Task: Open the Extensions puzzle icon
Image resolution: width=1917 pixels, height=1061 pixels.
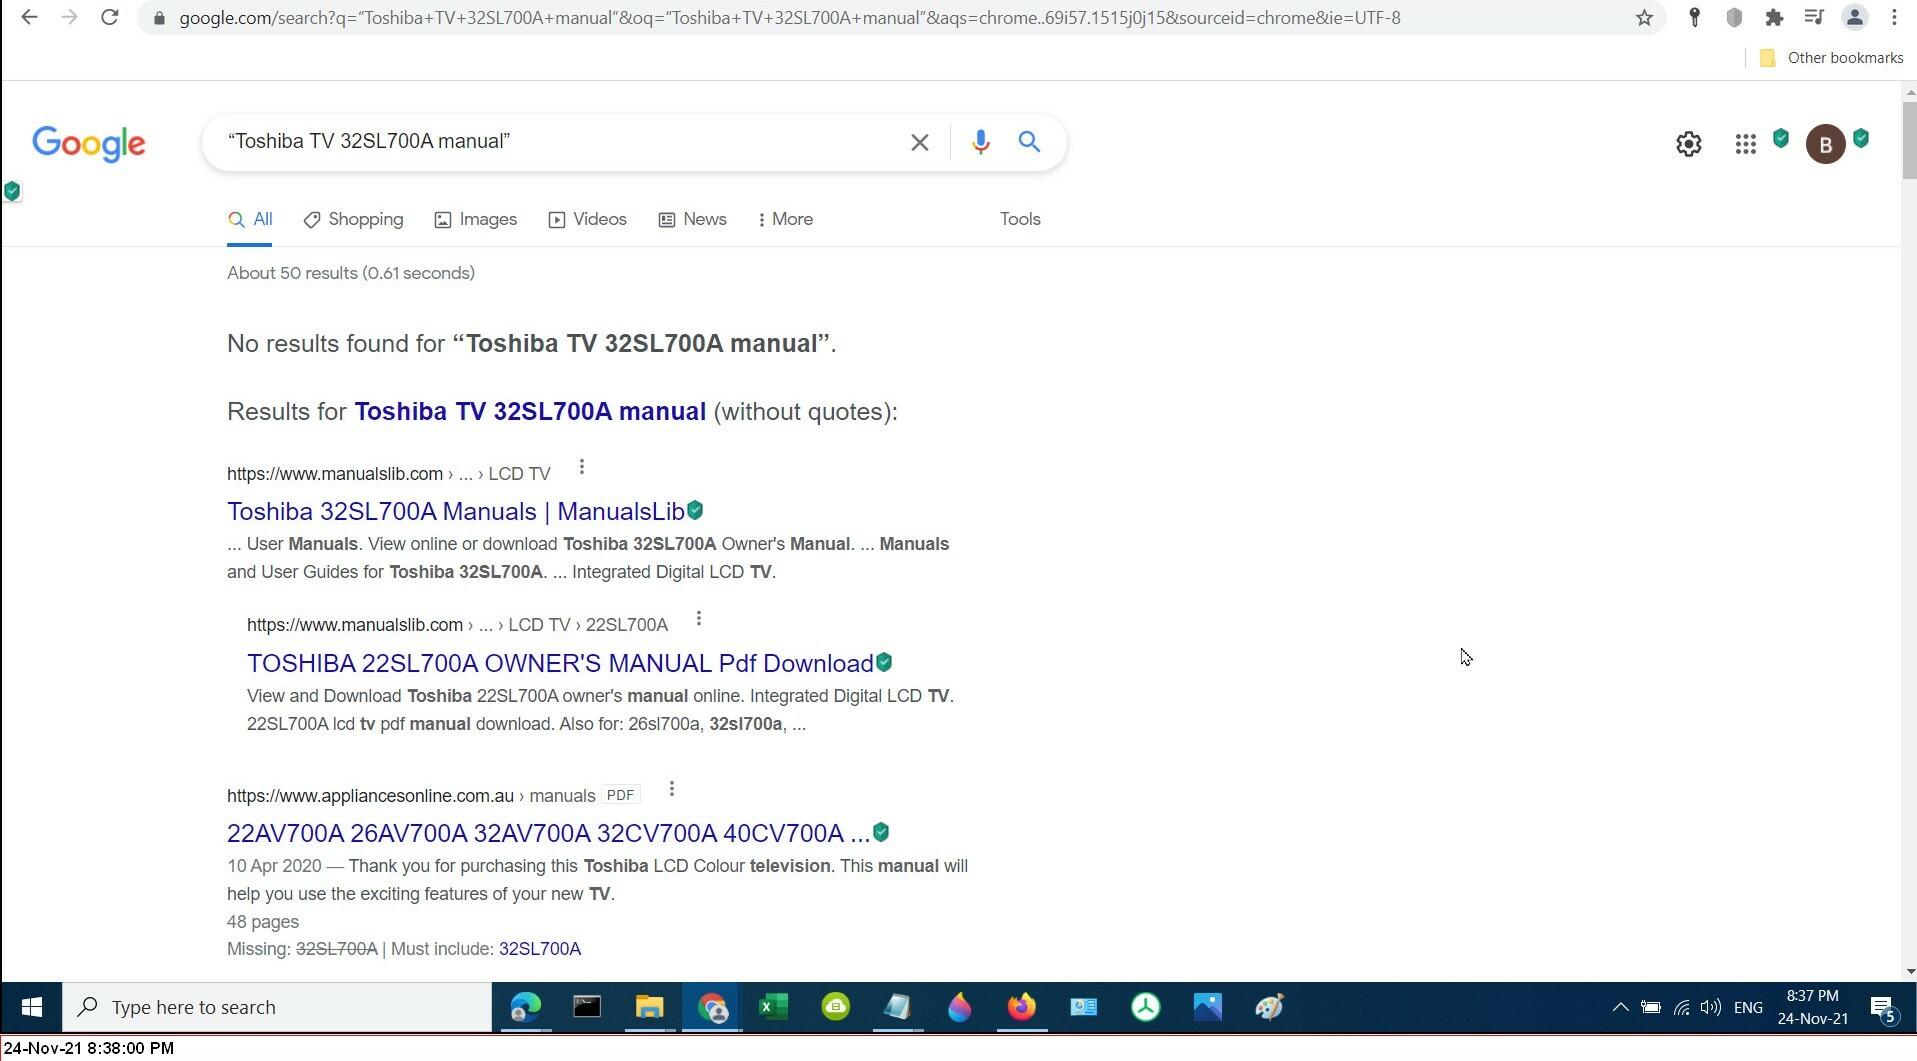Action: coord(1774,17)
